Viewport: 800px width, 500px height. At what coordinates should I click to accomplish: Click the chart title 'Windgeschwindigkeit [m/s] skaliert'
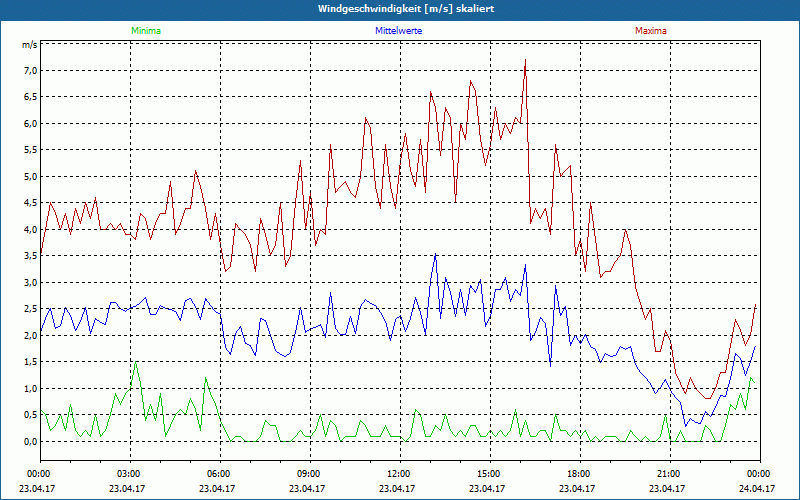(x=406, y=9)
